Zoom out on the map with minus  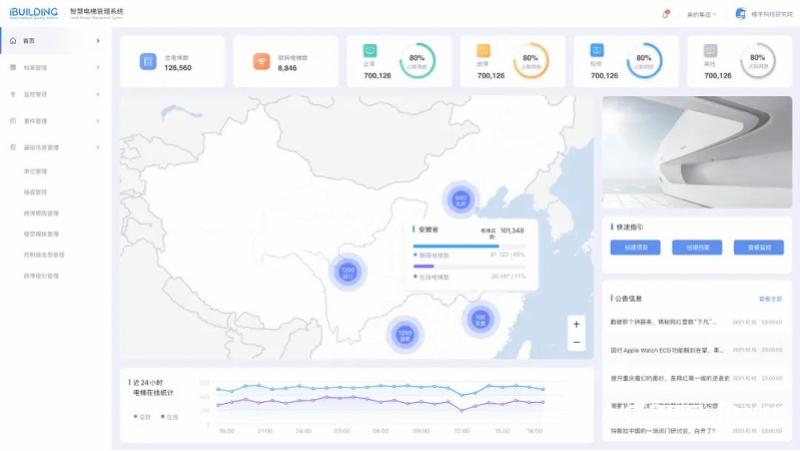click(576, 343)
